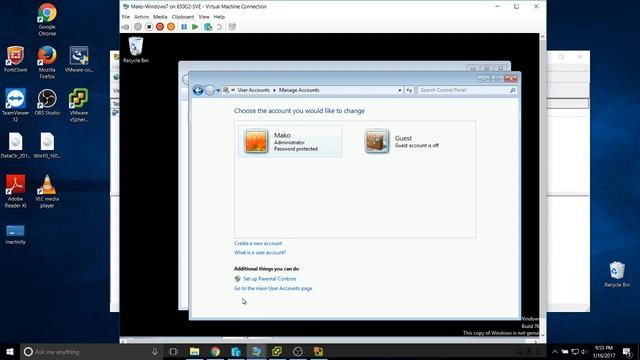Click the red Shut Down VM icon
Viewport: 640px width, 360px height.
click(160, 27)
